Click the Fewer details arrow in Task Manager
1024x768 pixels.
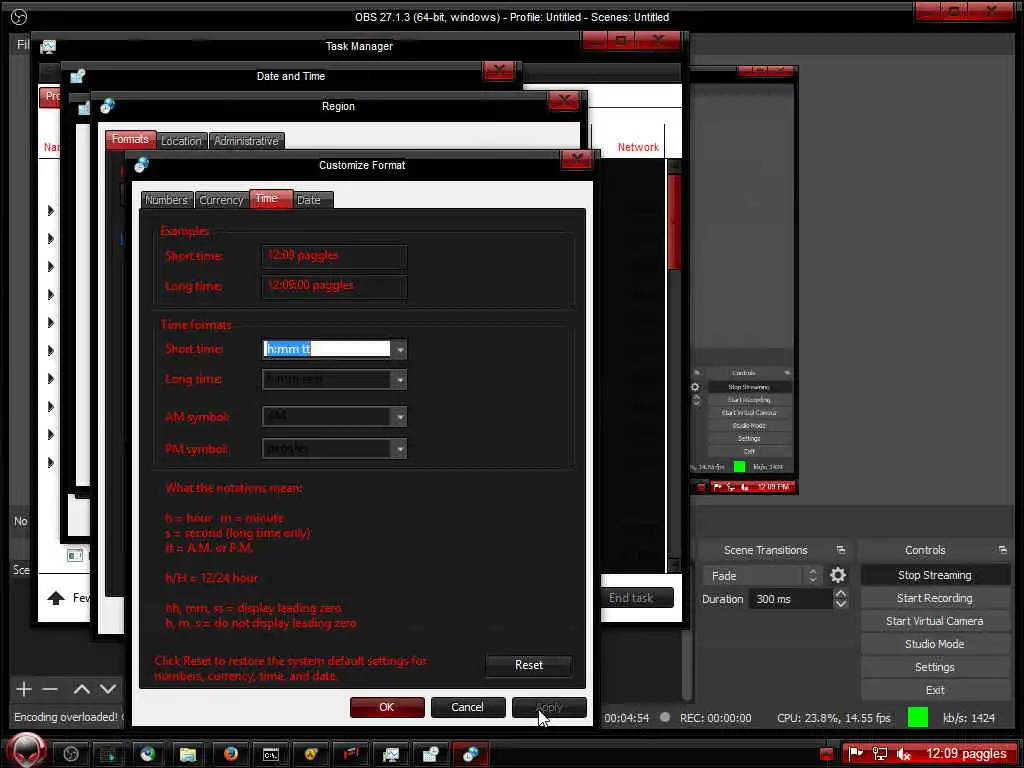pyautogui.click(x=56, y=598)
